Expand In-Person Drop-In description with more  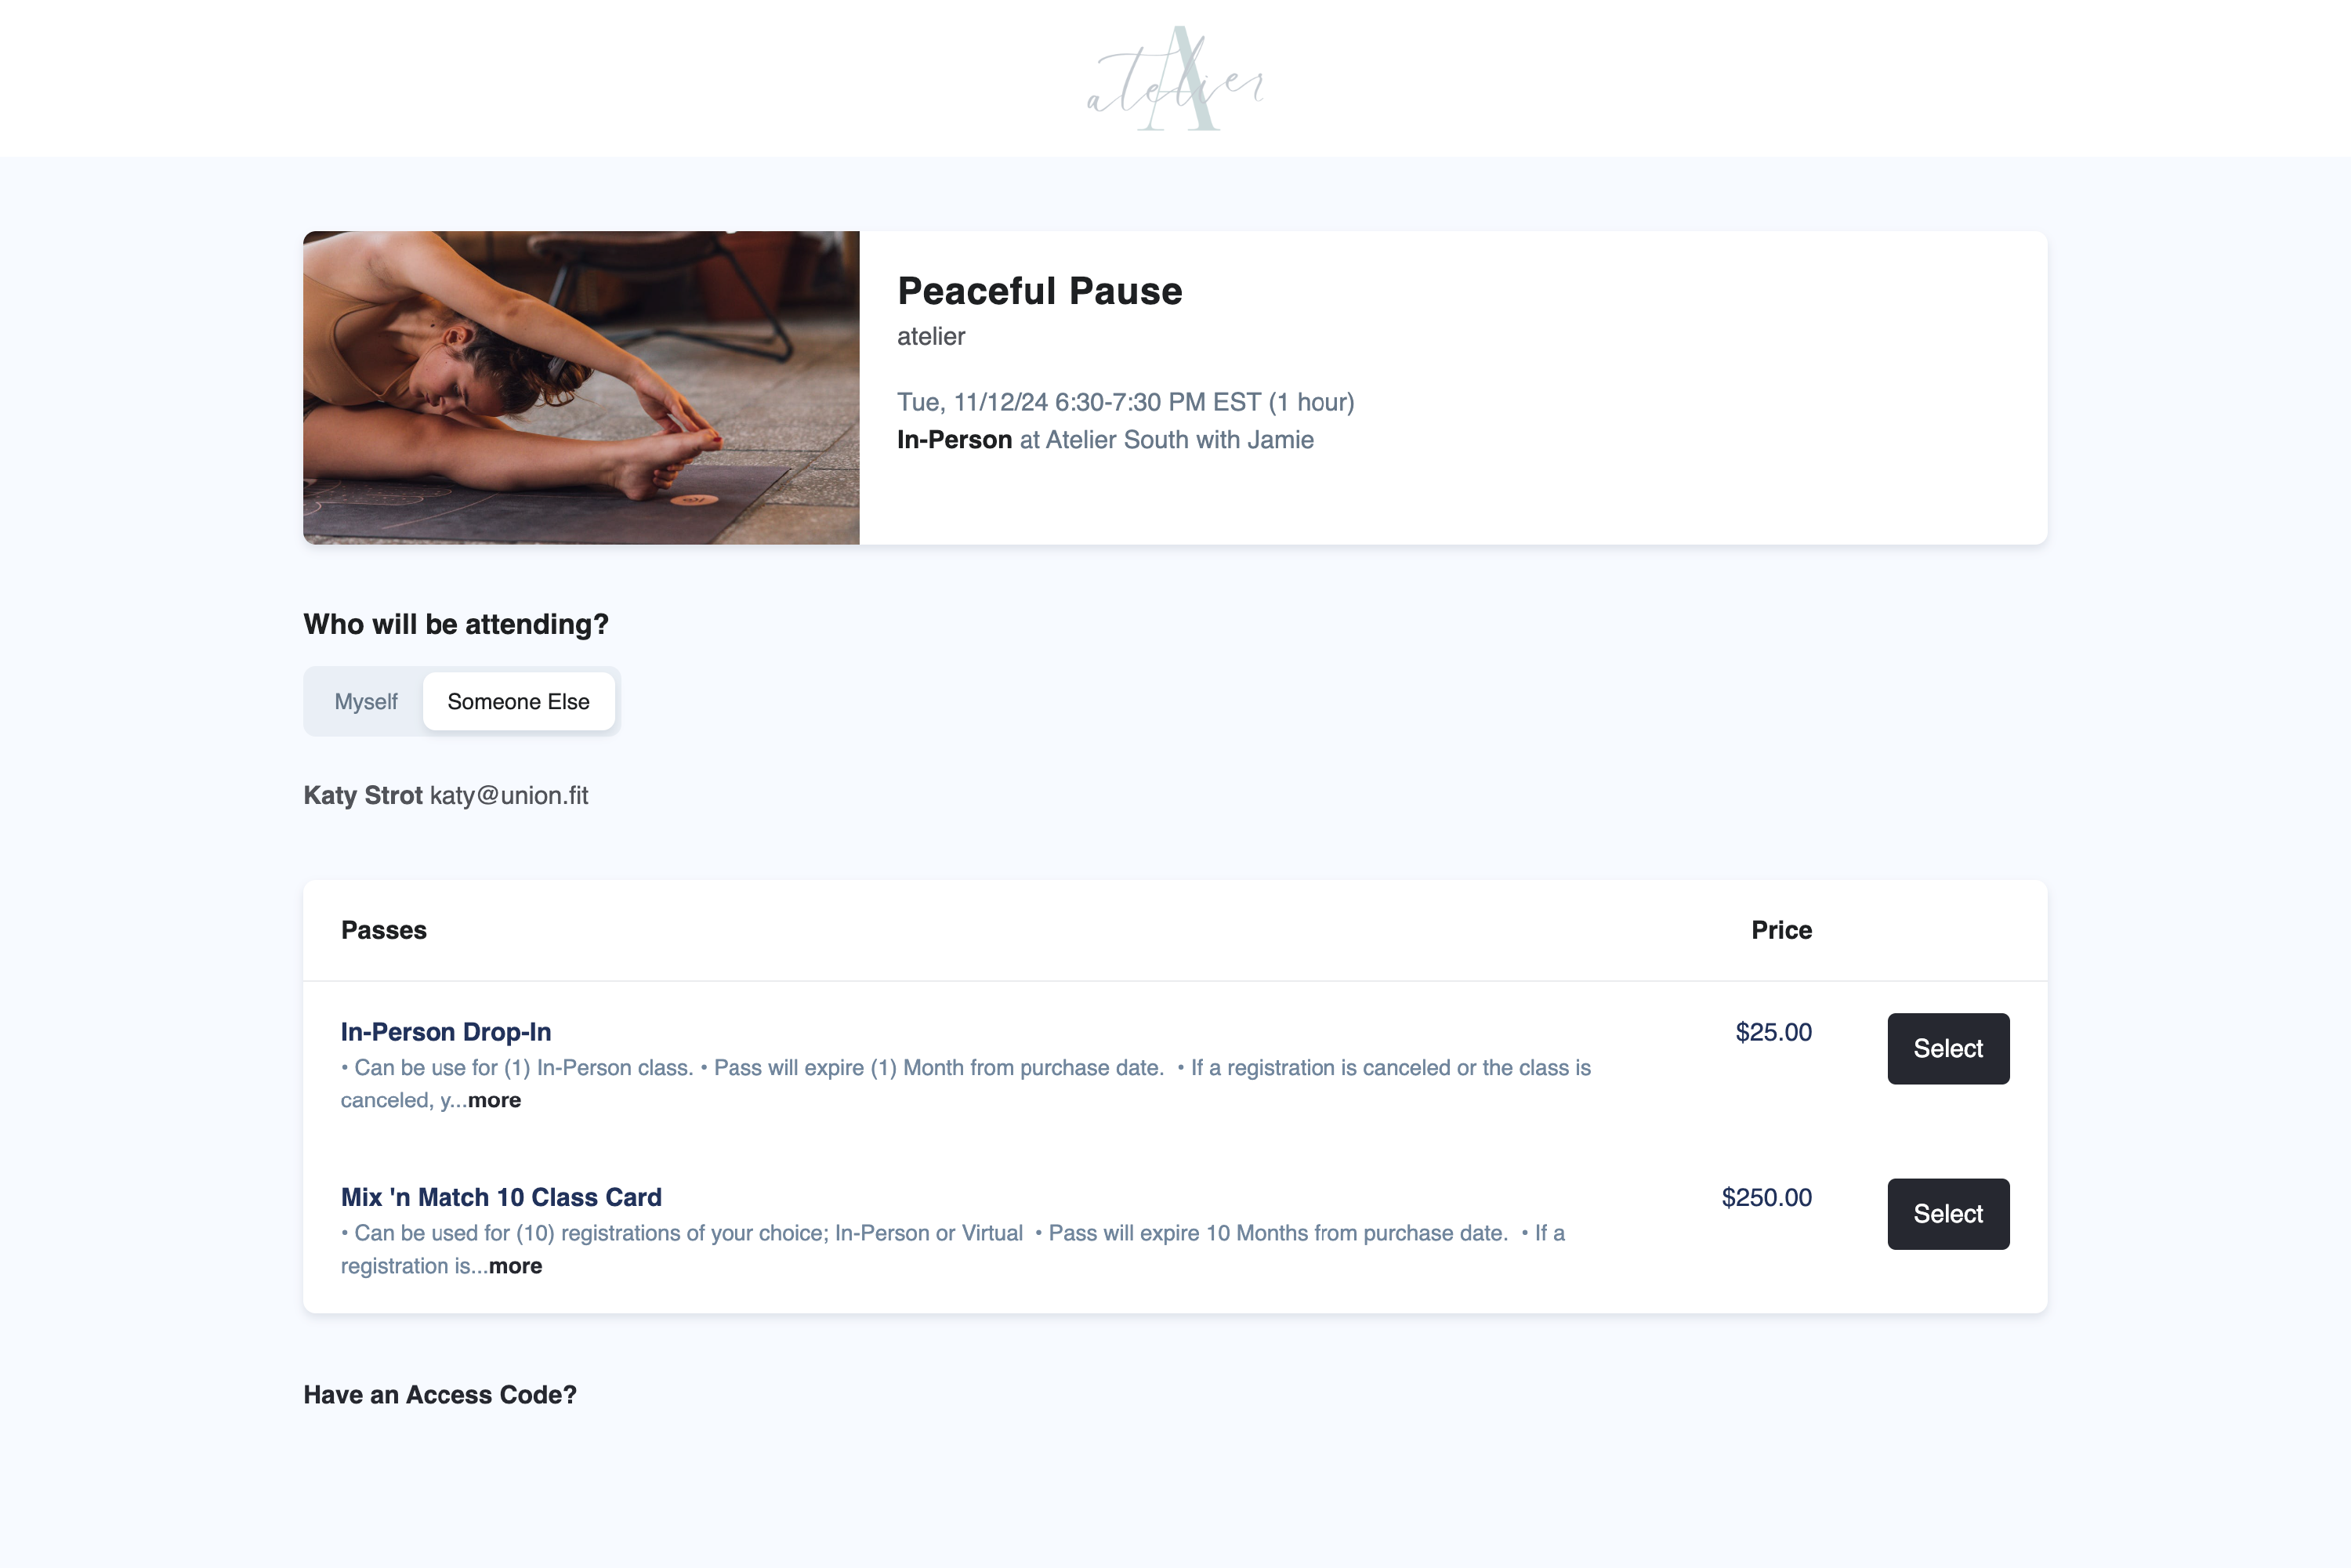pyautogui.click(x=494, y=1100)
